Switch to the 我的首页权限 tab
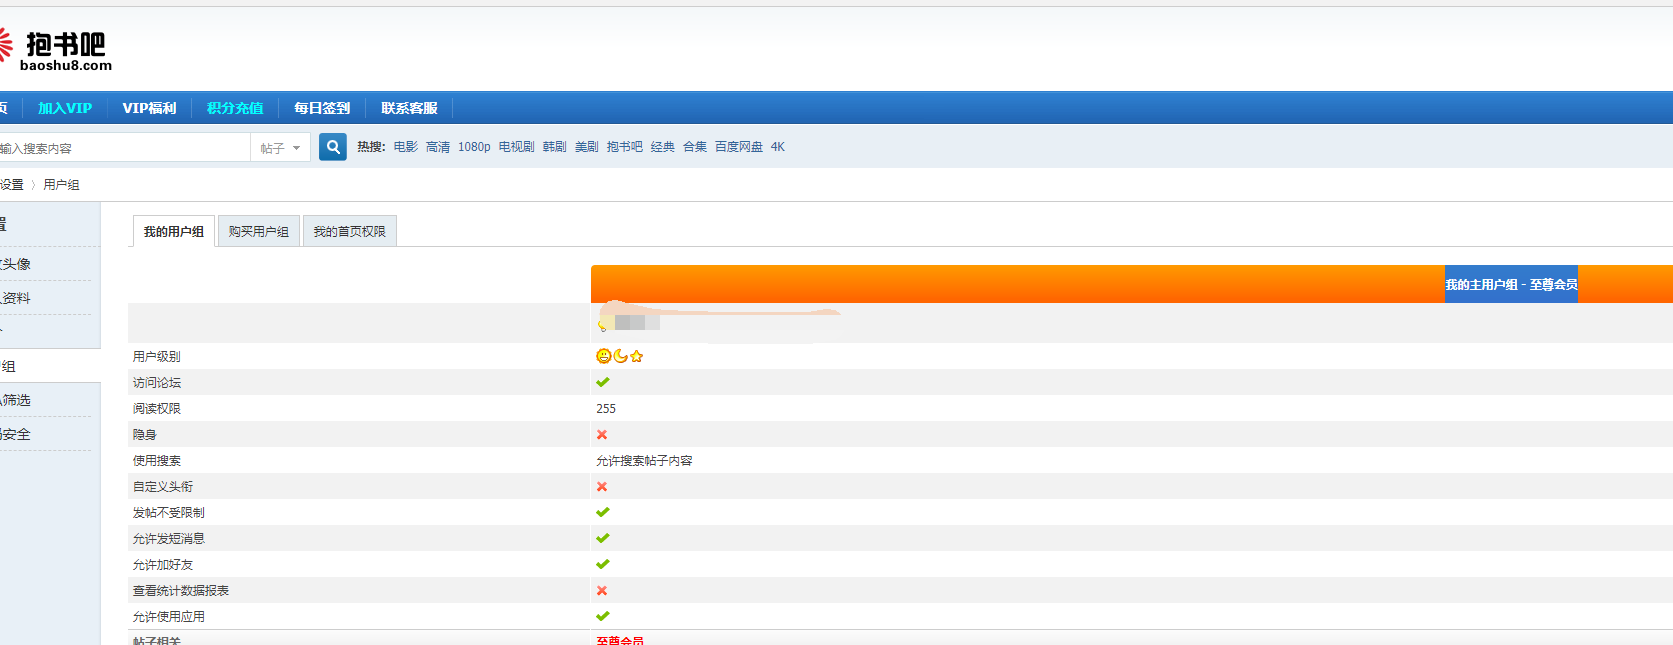Viewport: 1673px width, 645px height. (x=350, y=231)
